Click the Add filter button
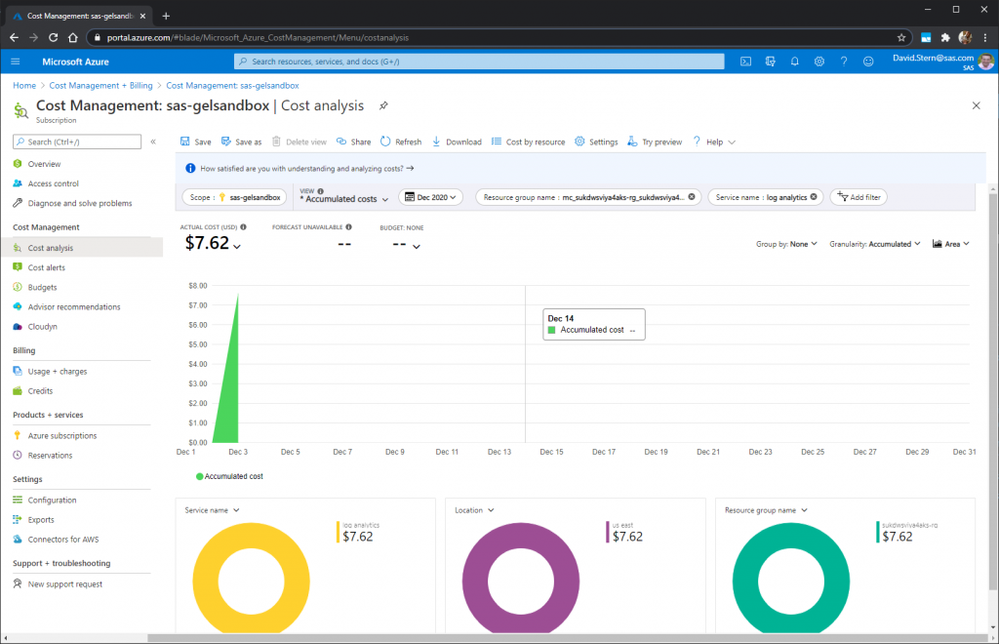999x644 pixels. (x=859, y=197)
